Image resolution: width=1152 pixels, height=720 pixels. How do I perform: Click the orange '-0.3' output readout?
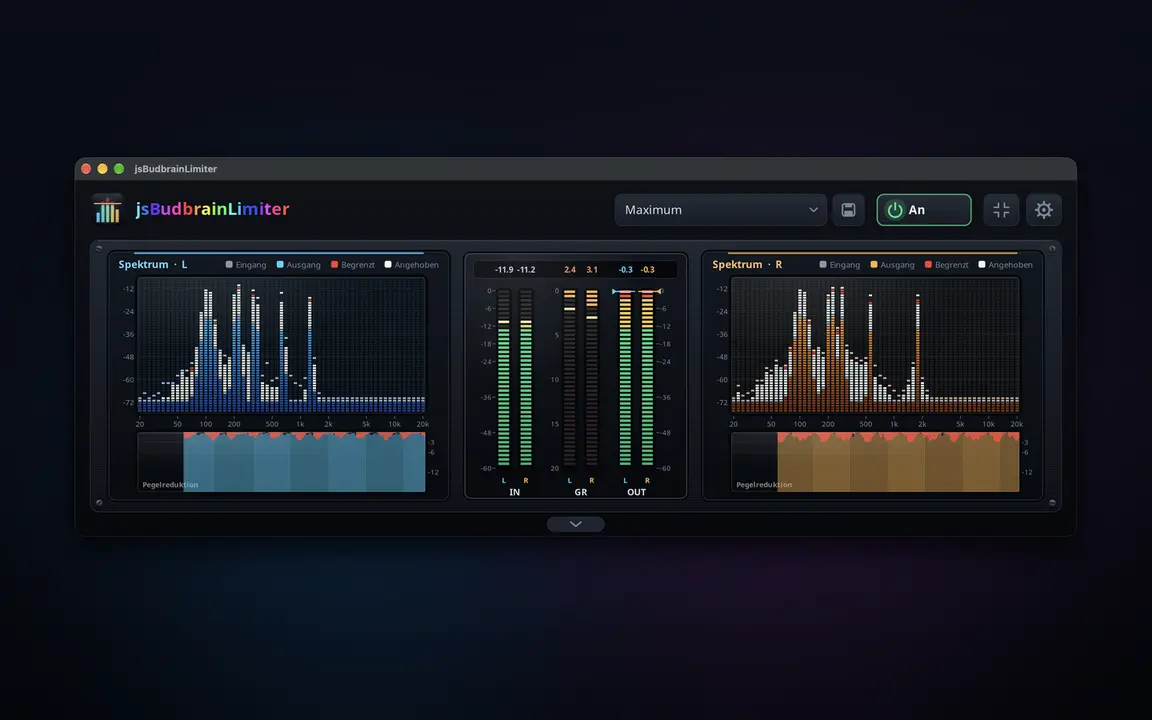click(647, 270)
